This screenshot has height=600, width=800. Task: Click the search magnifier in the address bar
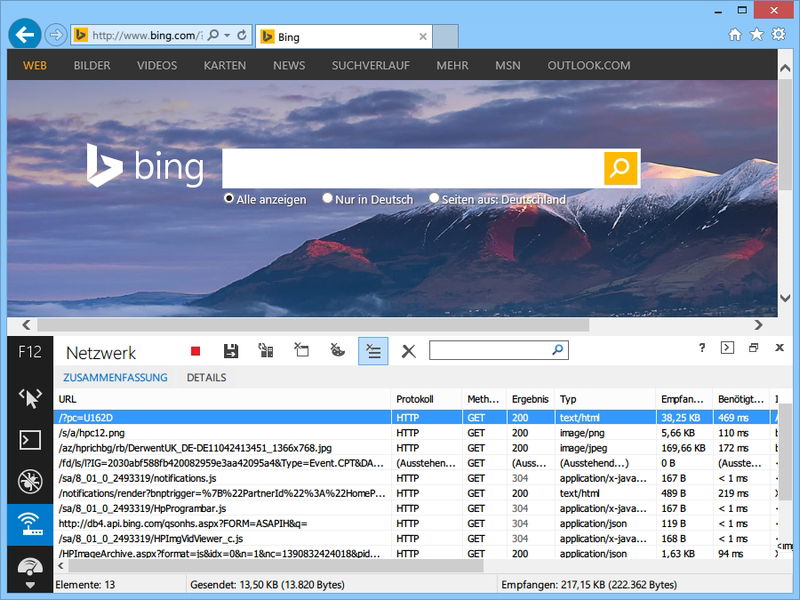click(x=213, y=35)
